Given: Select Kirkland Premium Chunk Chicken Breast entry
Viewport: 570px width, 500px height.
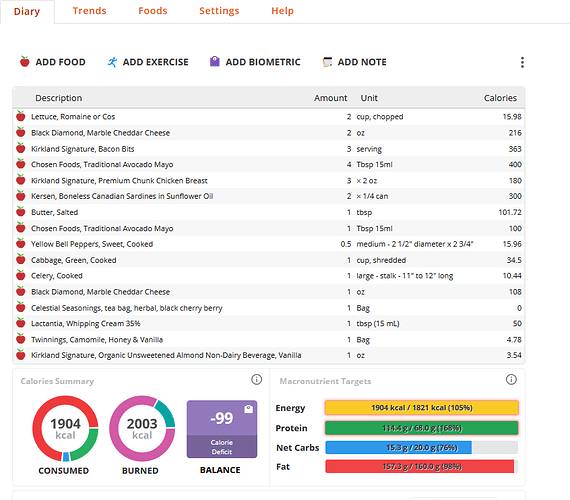Looking at the screenshot, I should tap(269, 180).
